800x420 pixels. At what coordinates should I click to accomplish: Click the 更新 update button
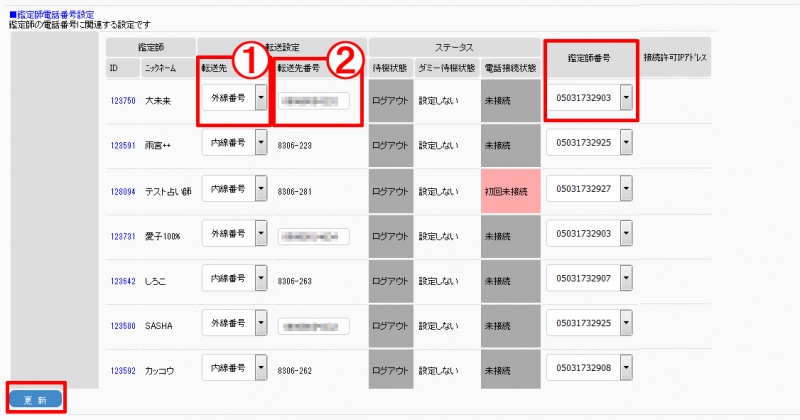click(x=35, y=399)
